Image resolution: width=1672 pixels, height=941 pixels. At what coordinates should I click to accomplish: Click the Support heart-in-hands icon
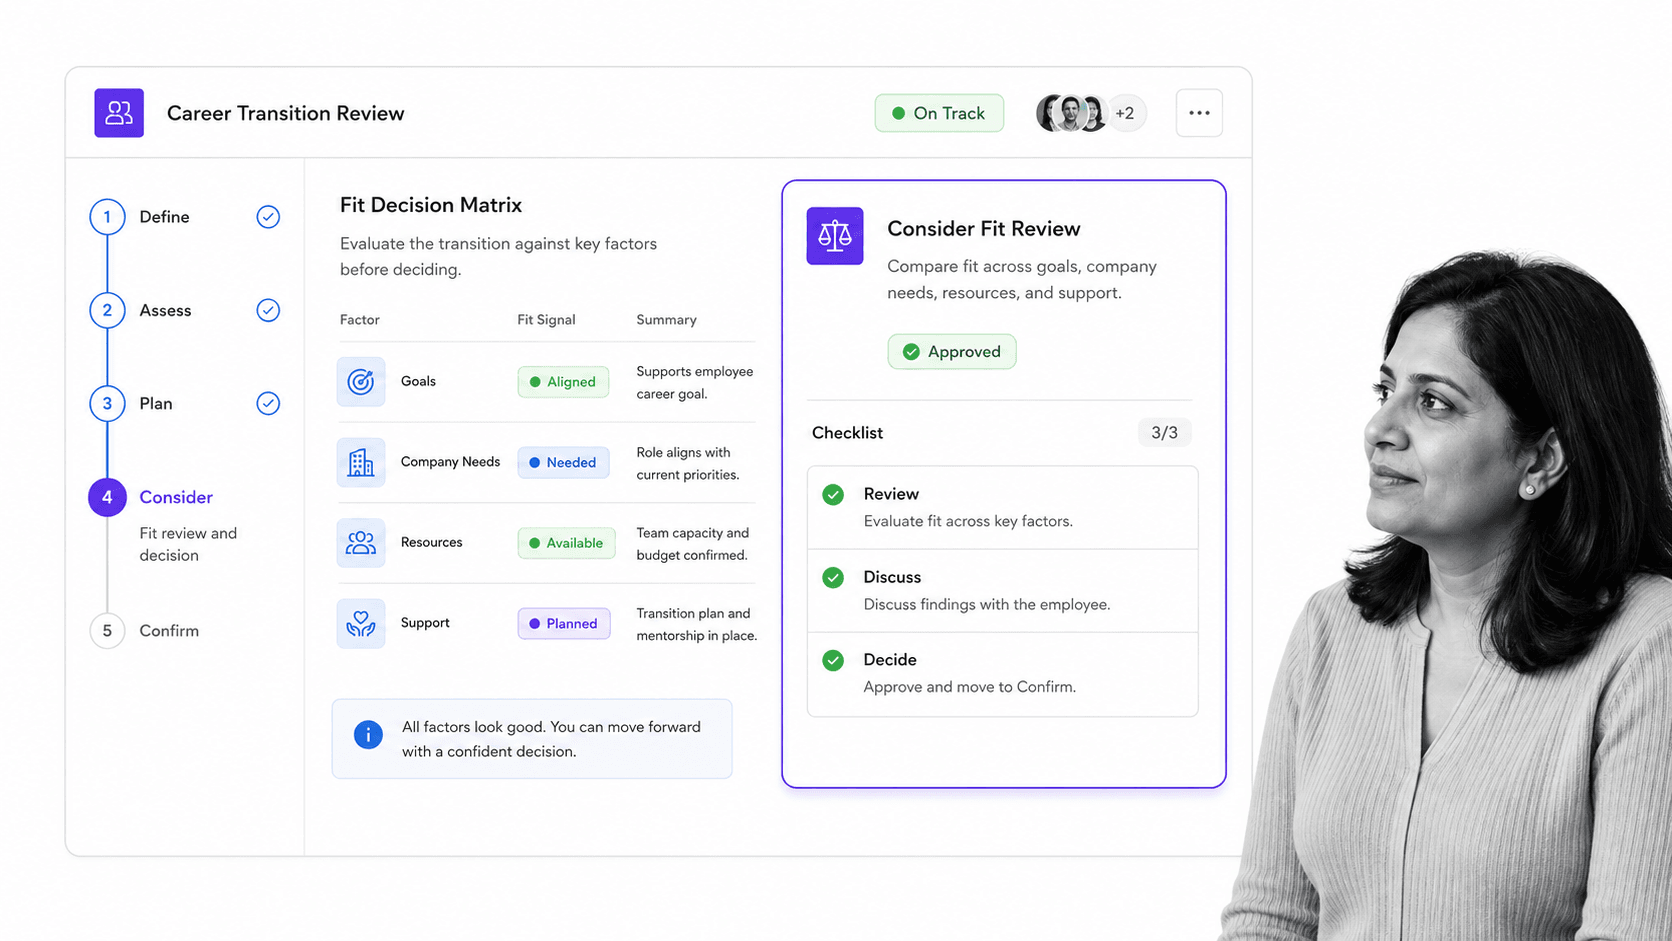[361, 624]
